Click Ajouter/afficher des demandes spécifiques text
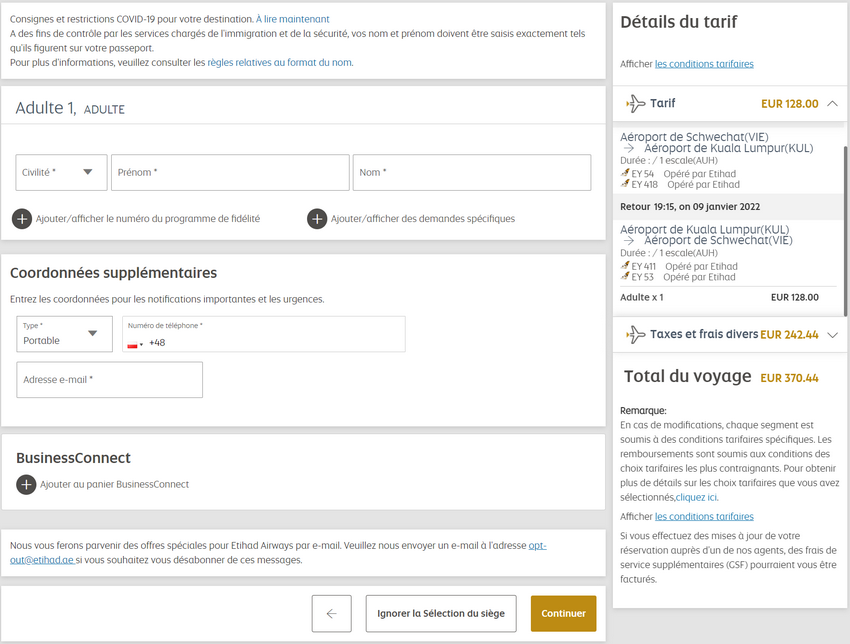Viewport: 850px width, 644px height. coord(423,219)
